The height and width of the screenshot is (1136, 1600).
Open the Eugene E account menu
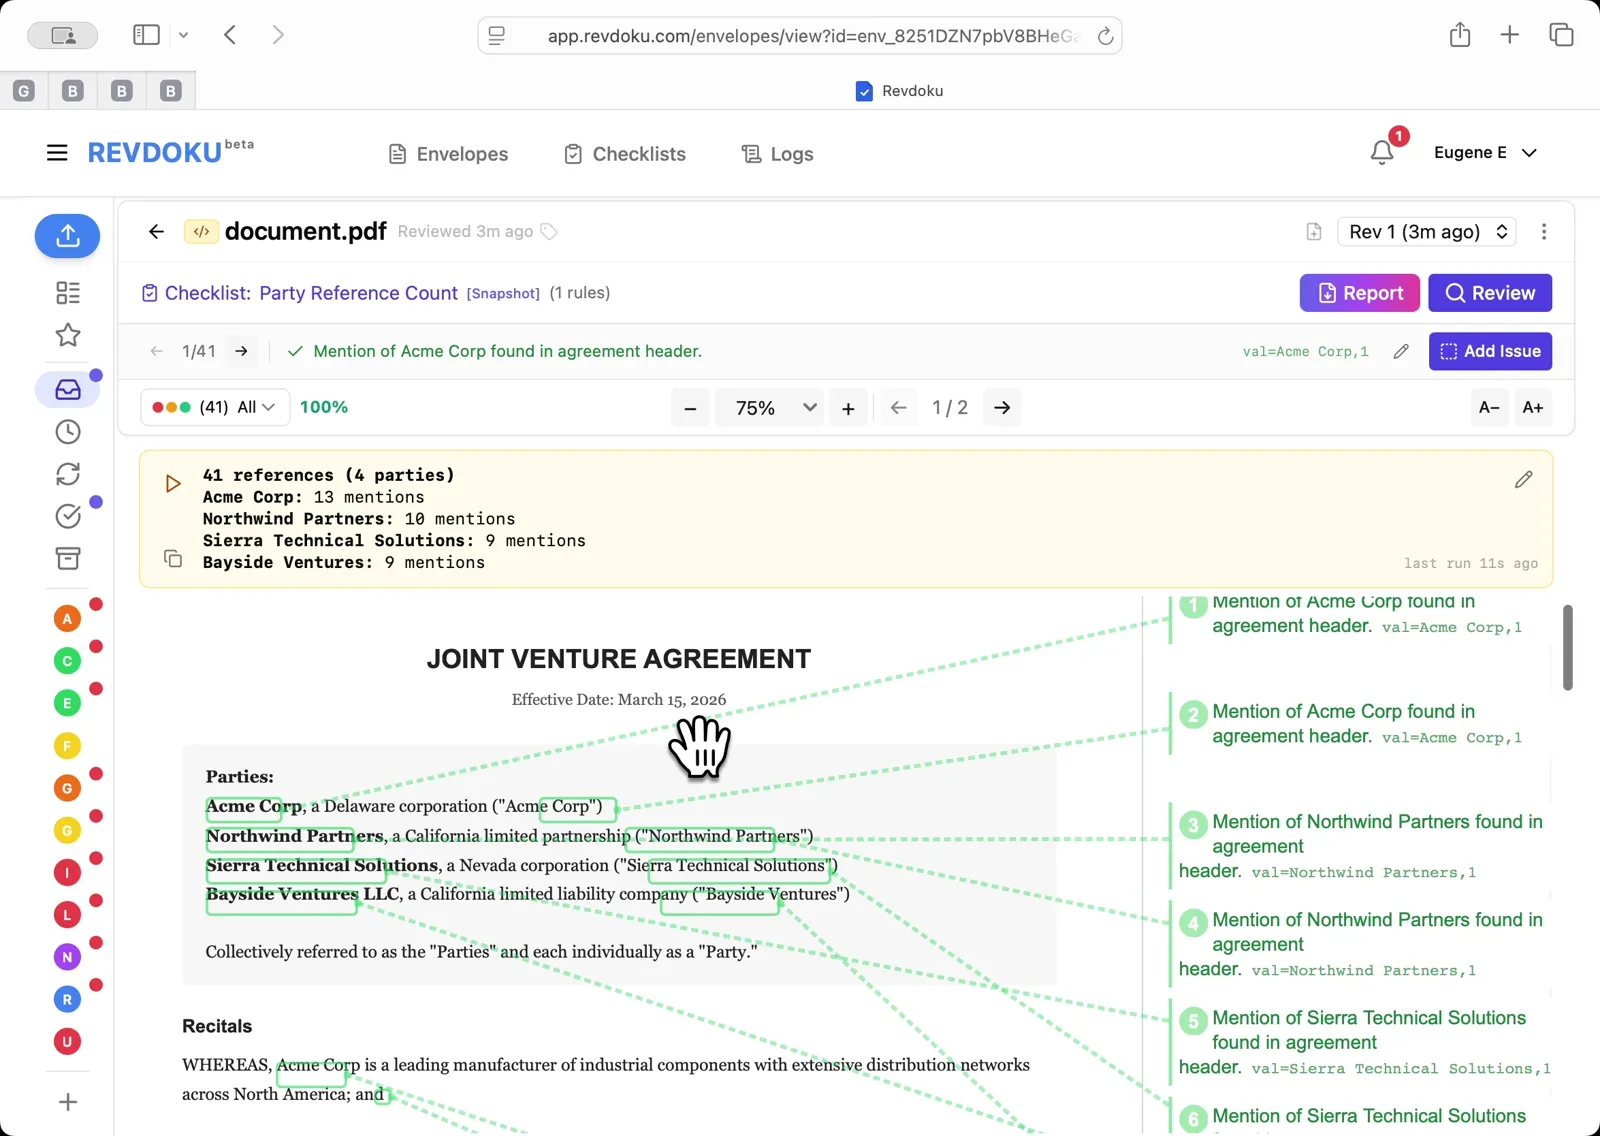click(x=1486, y=152)
